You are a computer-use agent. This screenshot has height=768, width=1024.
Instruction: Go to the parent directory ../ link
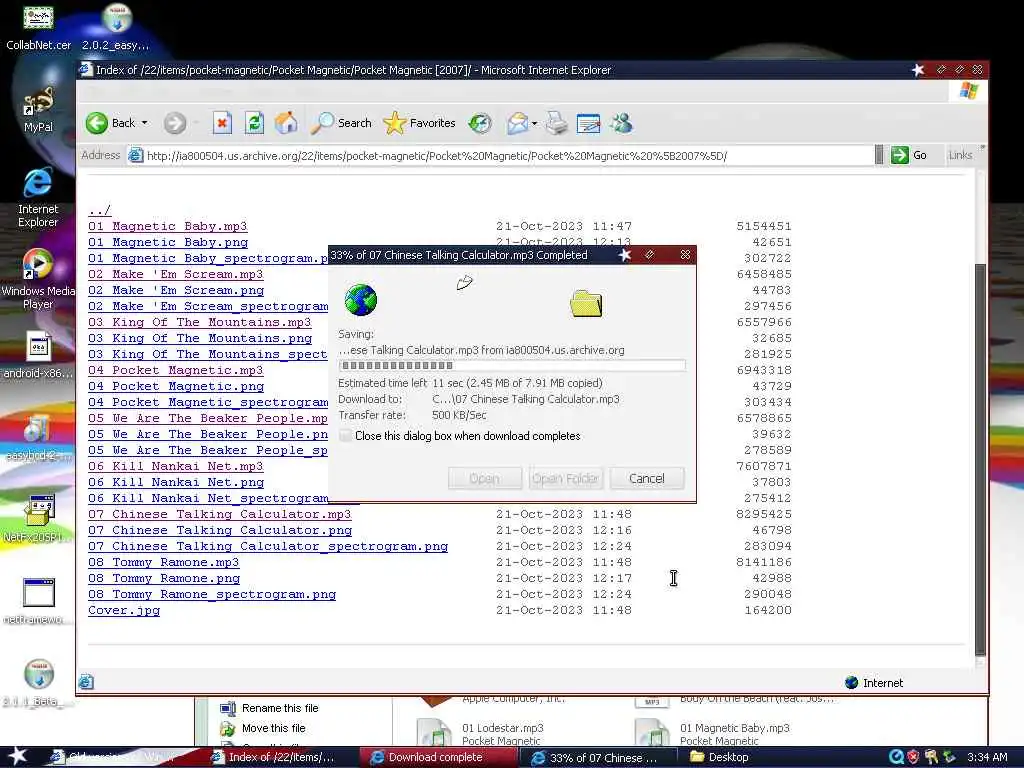coord(99,210)
